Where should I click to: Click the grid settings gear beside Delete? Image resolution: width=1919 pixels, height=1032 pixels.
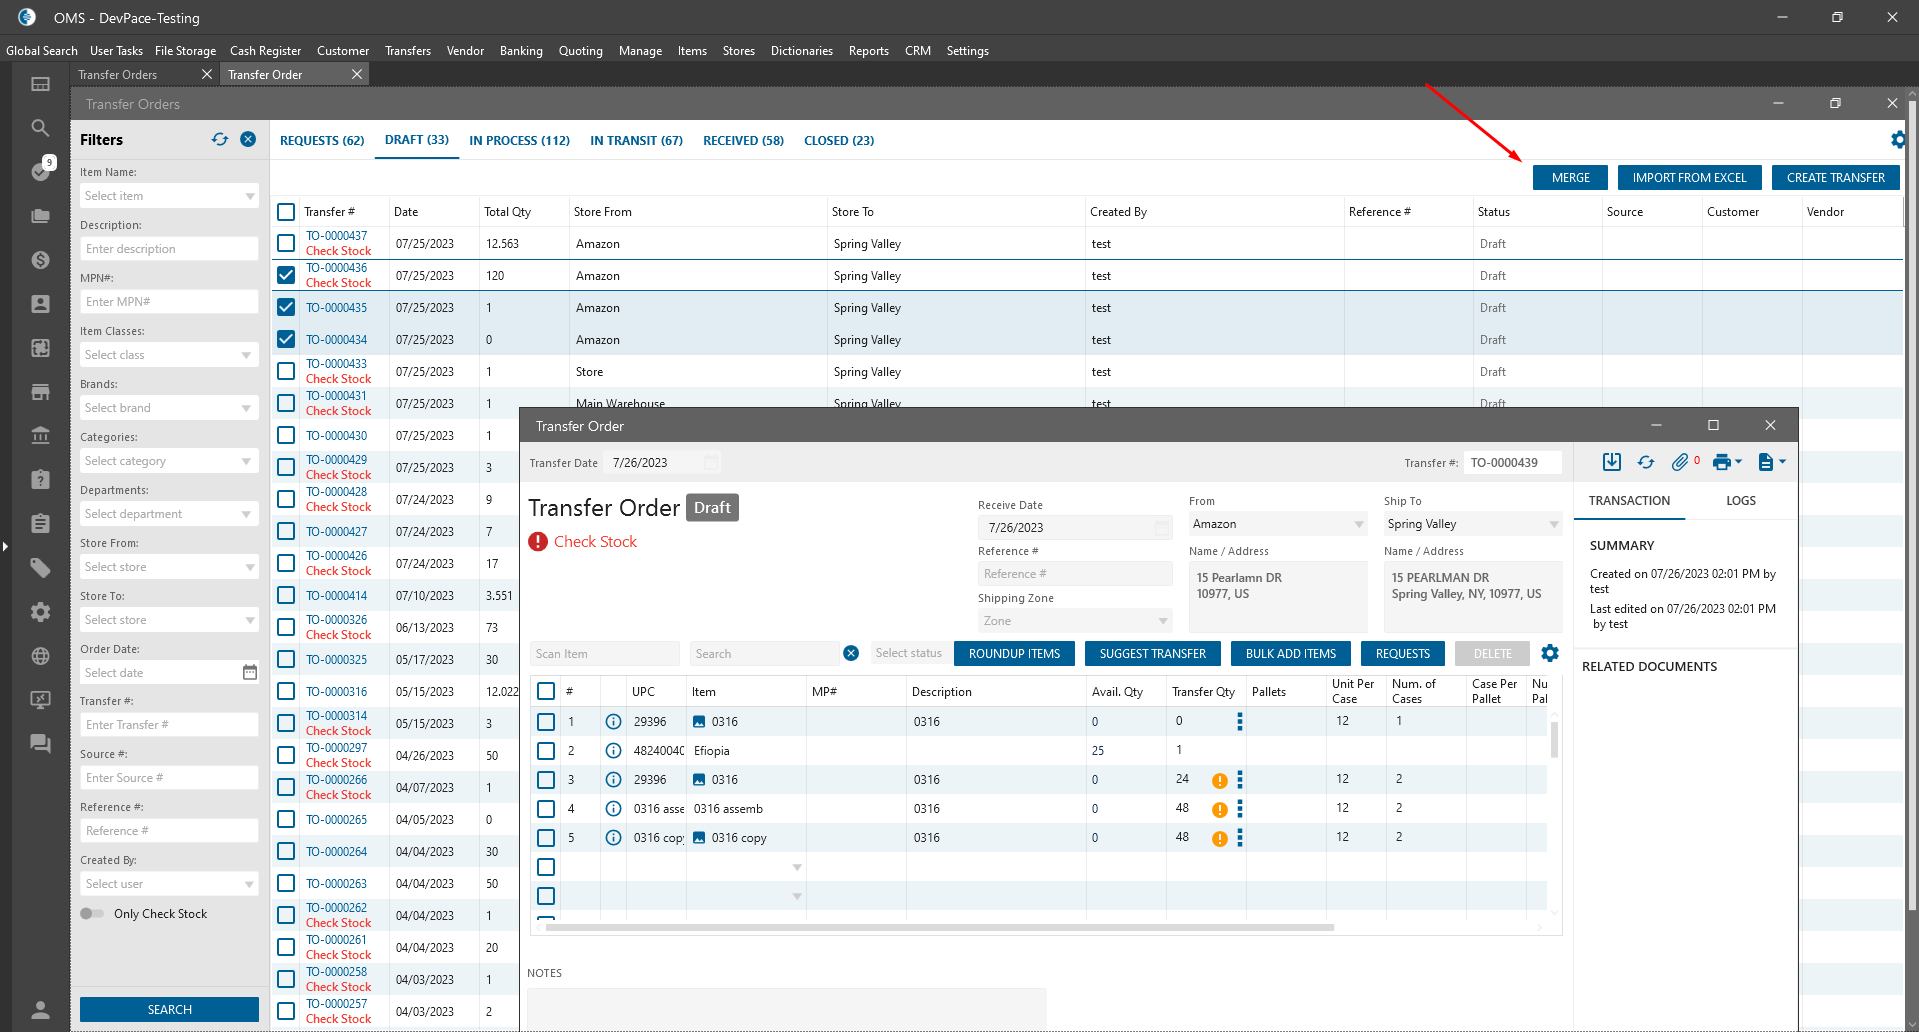[1550, 653]
